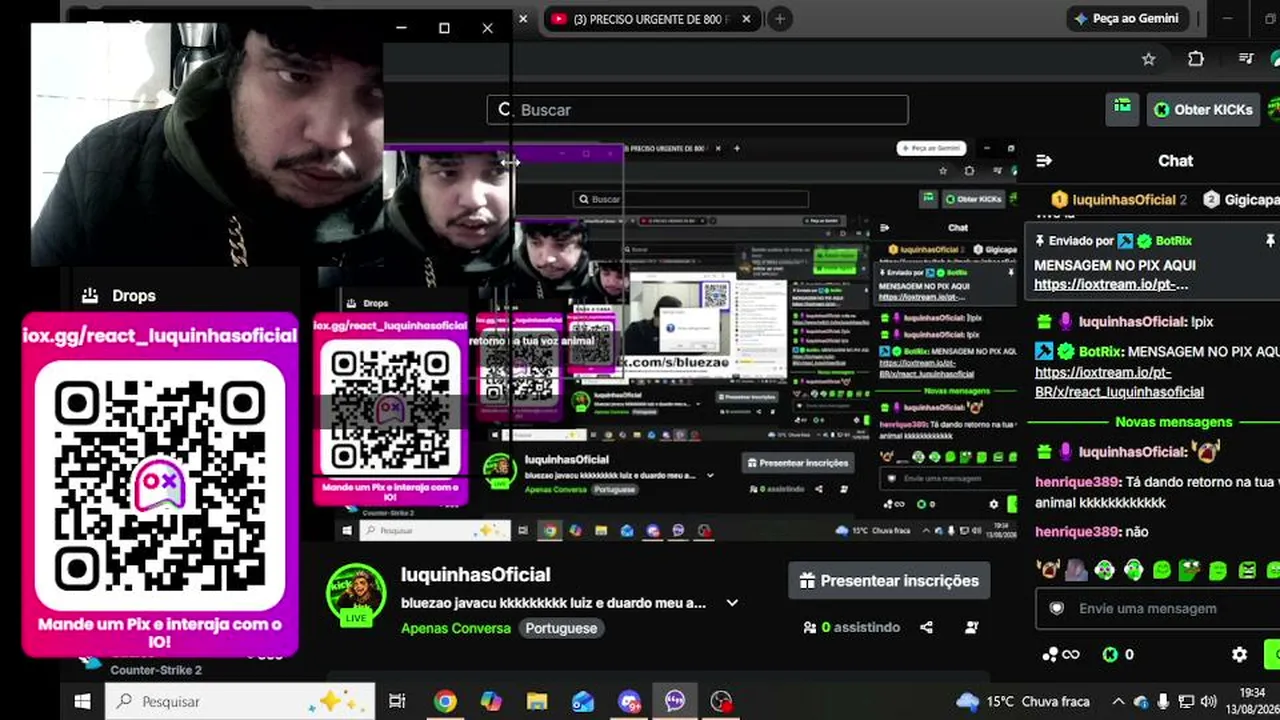Open the BR/x/react_luquinhasoficial chat link
Screen dimensions: 1280x720
(x=1119, y=392)
